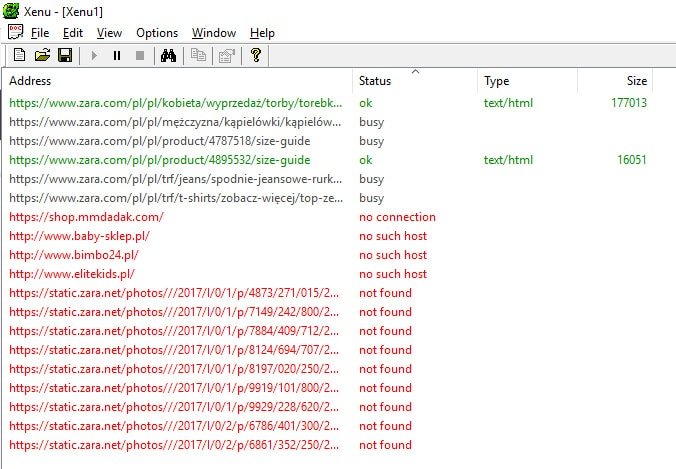Select the shop.mmdadak.com link row
The width and height of the screenshot is (676, 469).
[87, 217]
